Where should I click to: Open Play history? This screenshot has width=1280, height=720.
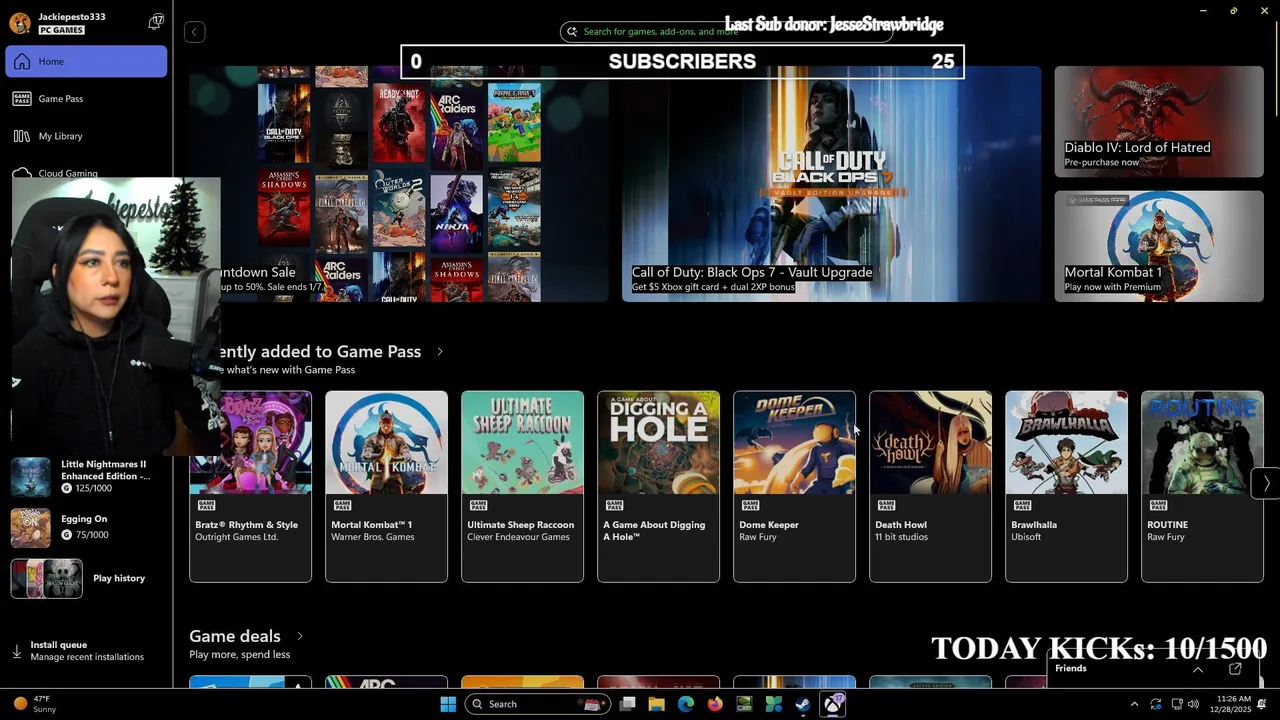[x=86, y=578]
